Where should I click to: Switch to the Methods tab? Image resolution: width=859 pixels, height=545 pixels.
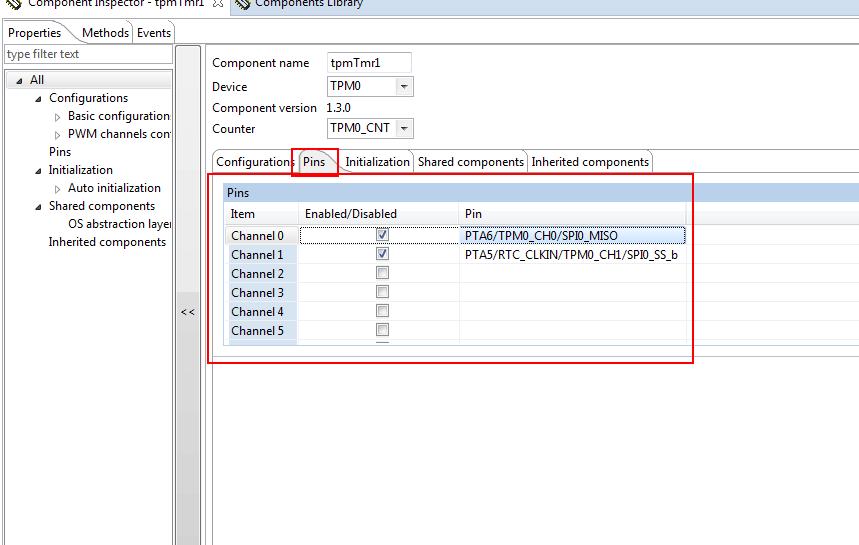(x=105, y=33)
